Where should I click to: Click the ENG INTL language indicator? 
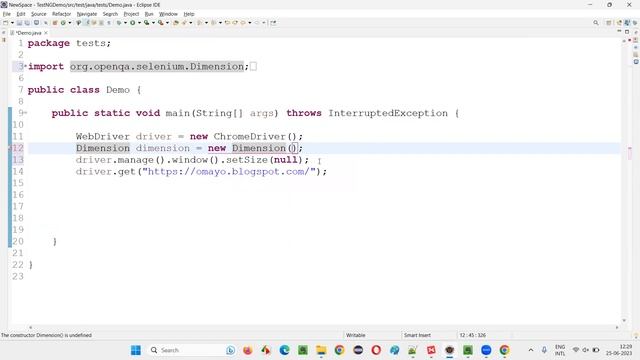pos(560,350)
